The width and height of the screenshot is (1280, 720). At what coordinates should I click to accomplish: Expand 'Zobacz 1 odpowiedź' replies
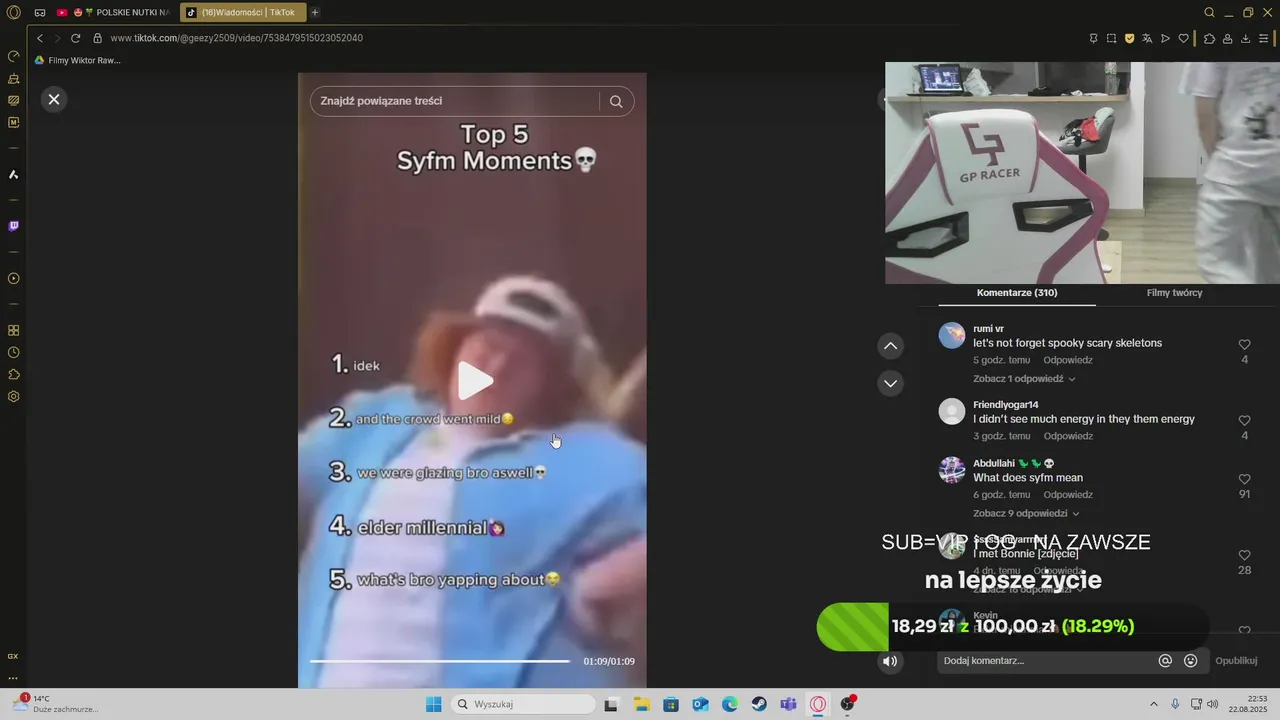1024,379
